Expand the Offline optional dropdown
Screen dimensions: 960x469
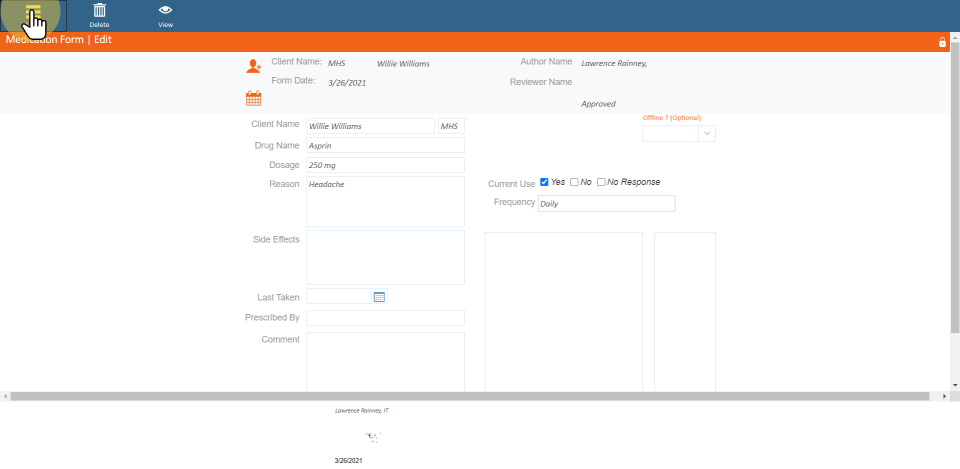(x=707, y=133)
